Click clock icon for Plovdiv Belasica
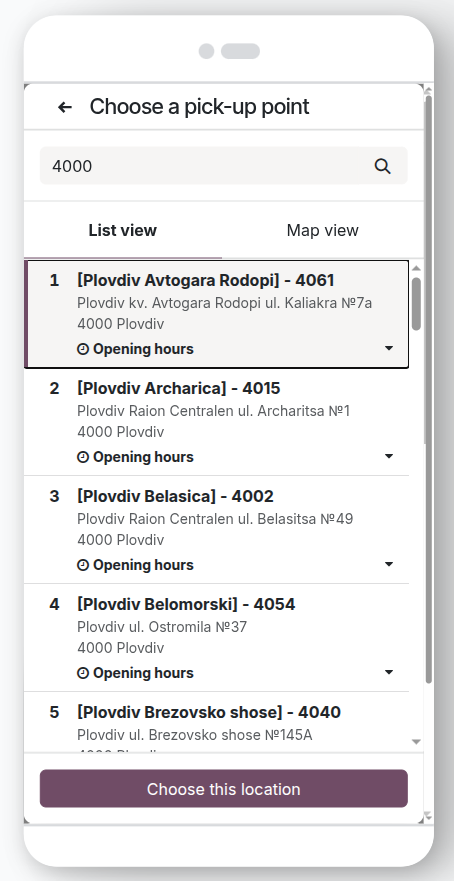 tap(83, 565)
